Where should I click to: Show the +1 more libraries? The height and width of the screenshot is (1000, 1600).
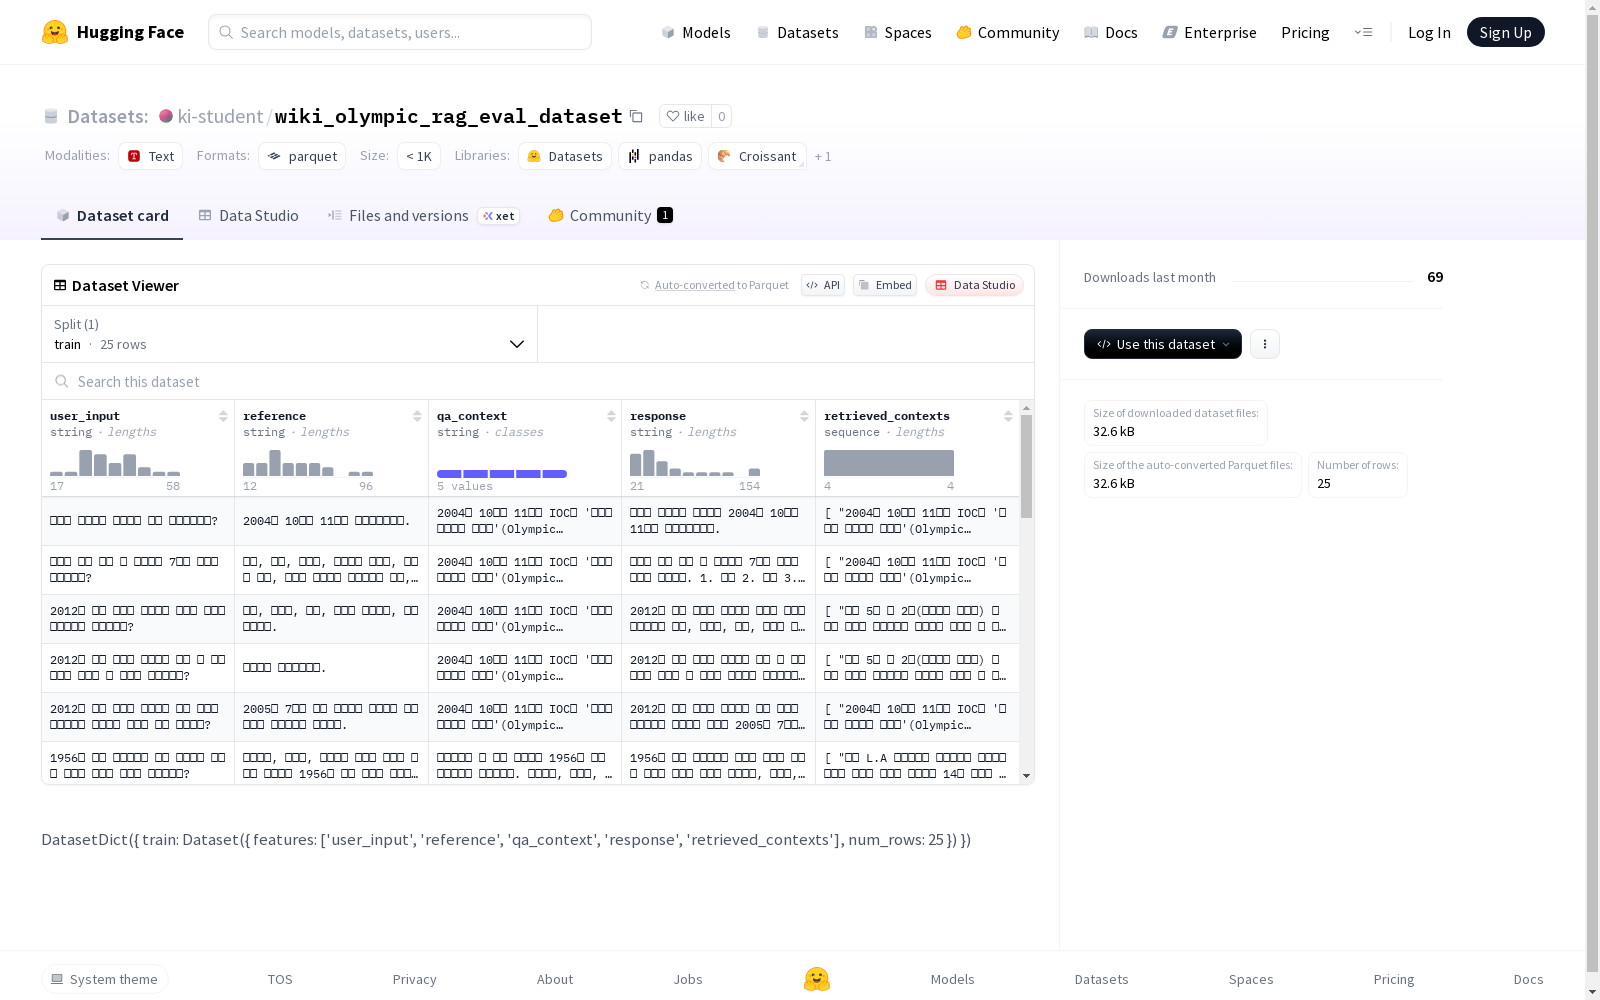tap(823, 156)
